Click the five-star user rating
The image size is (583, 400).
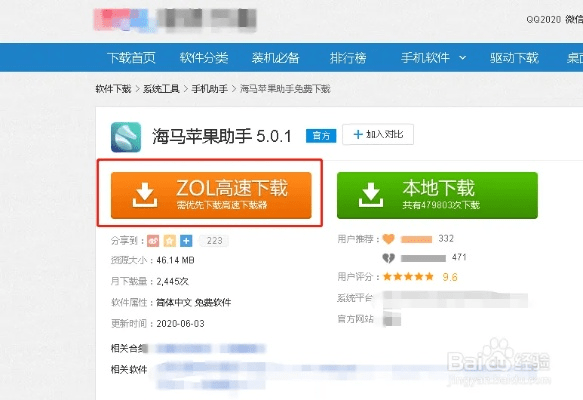(x=408, y=277)
